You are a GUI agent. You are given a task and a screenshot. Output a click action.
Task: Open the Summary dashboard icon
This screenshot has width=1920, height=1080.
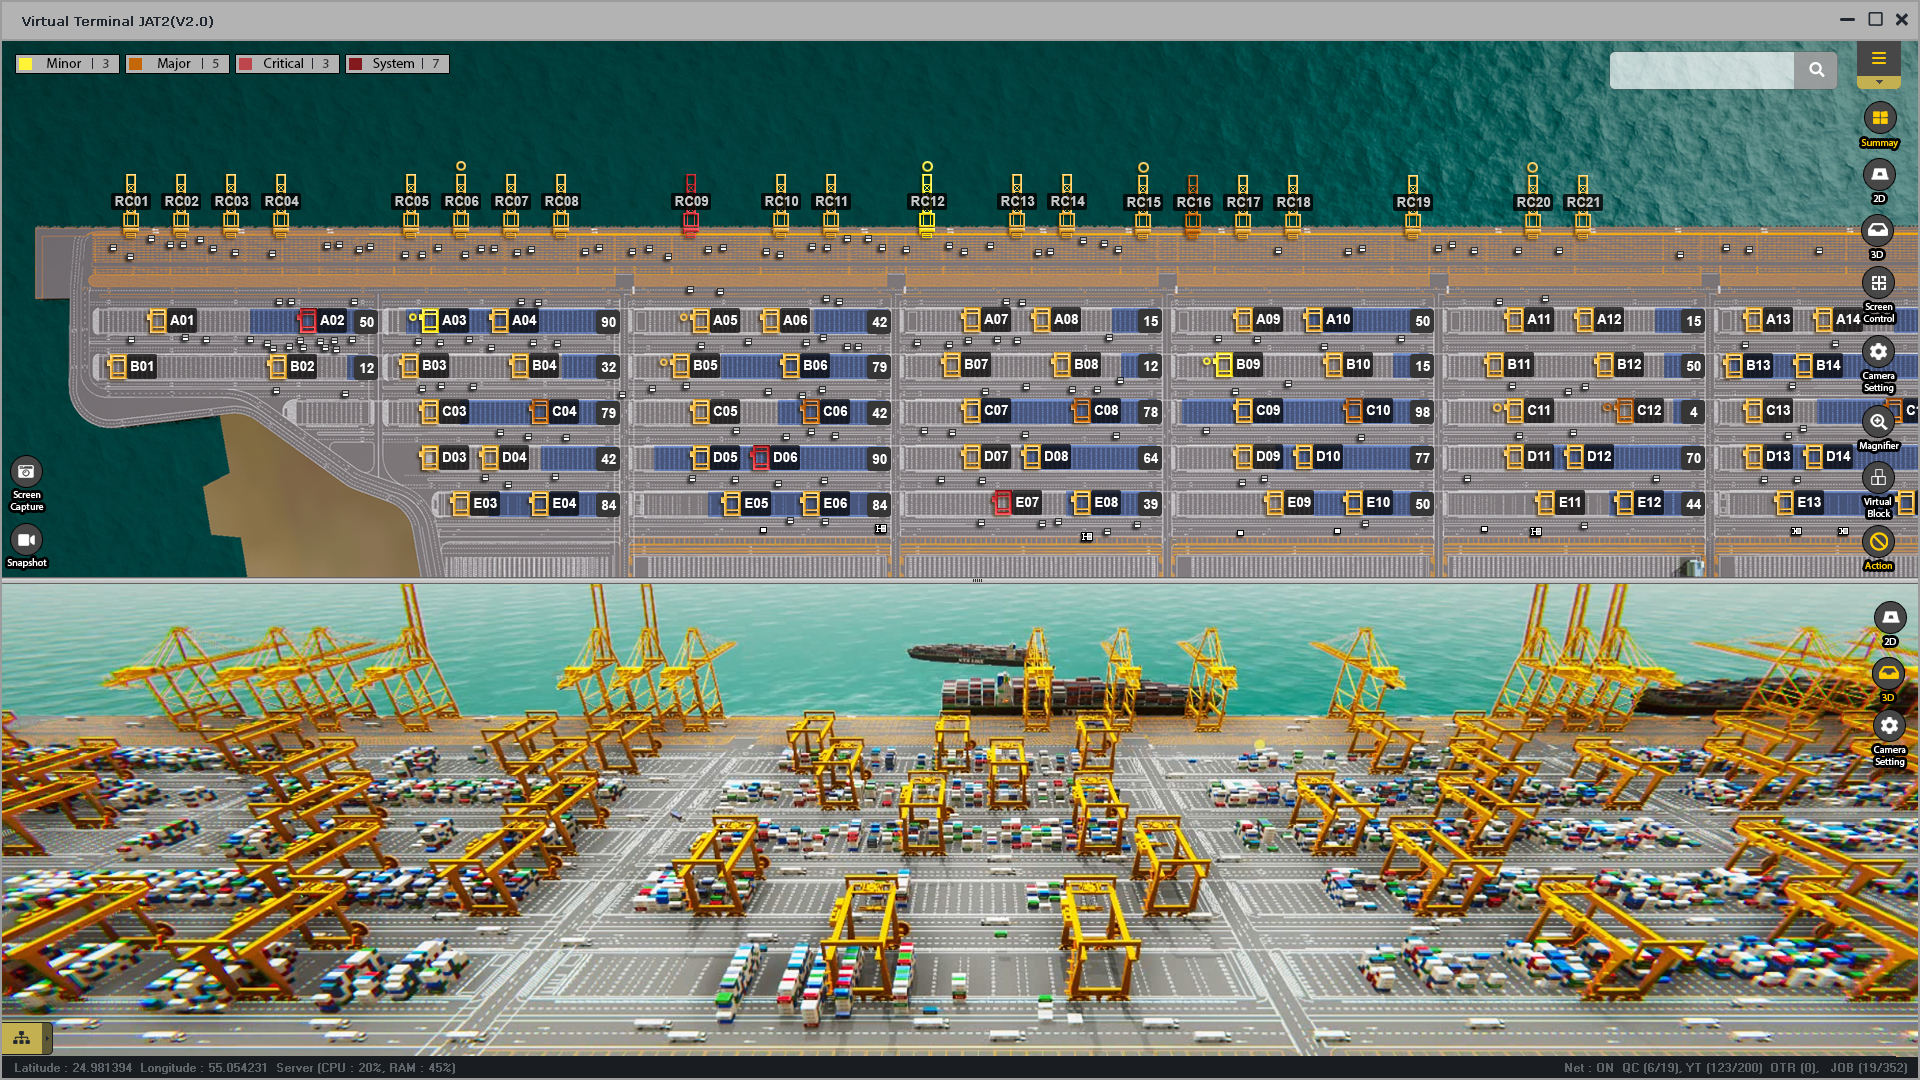coord(1879,119)
